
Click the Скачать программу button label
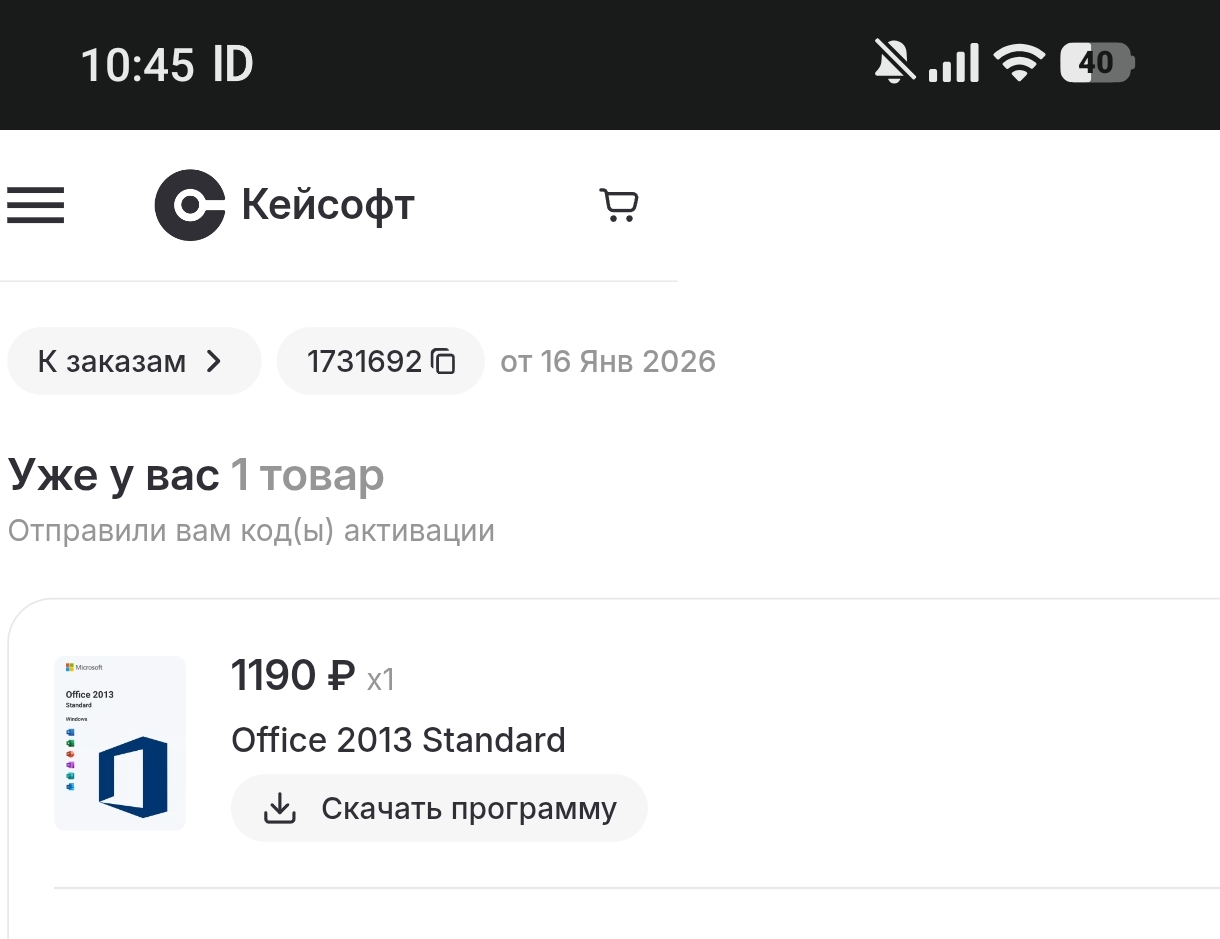468,808
